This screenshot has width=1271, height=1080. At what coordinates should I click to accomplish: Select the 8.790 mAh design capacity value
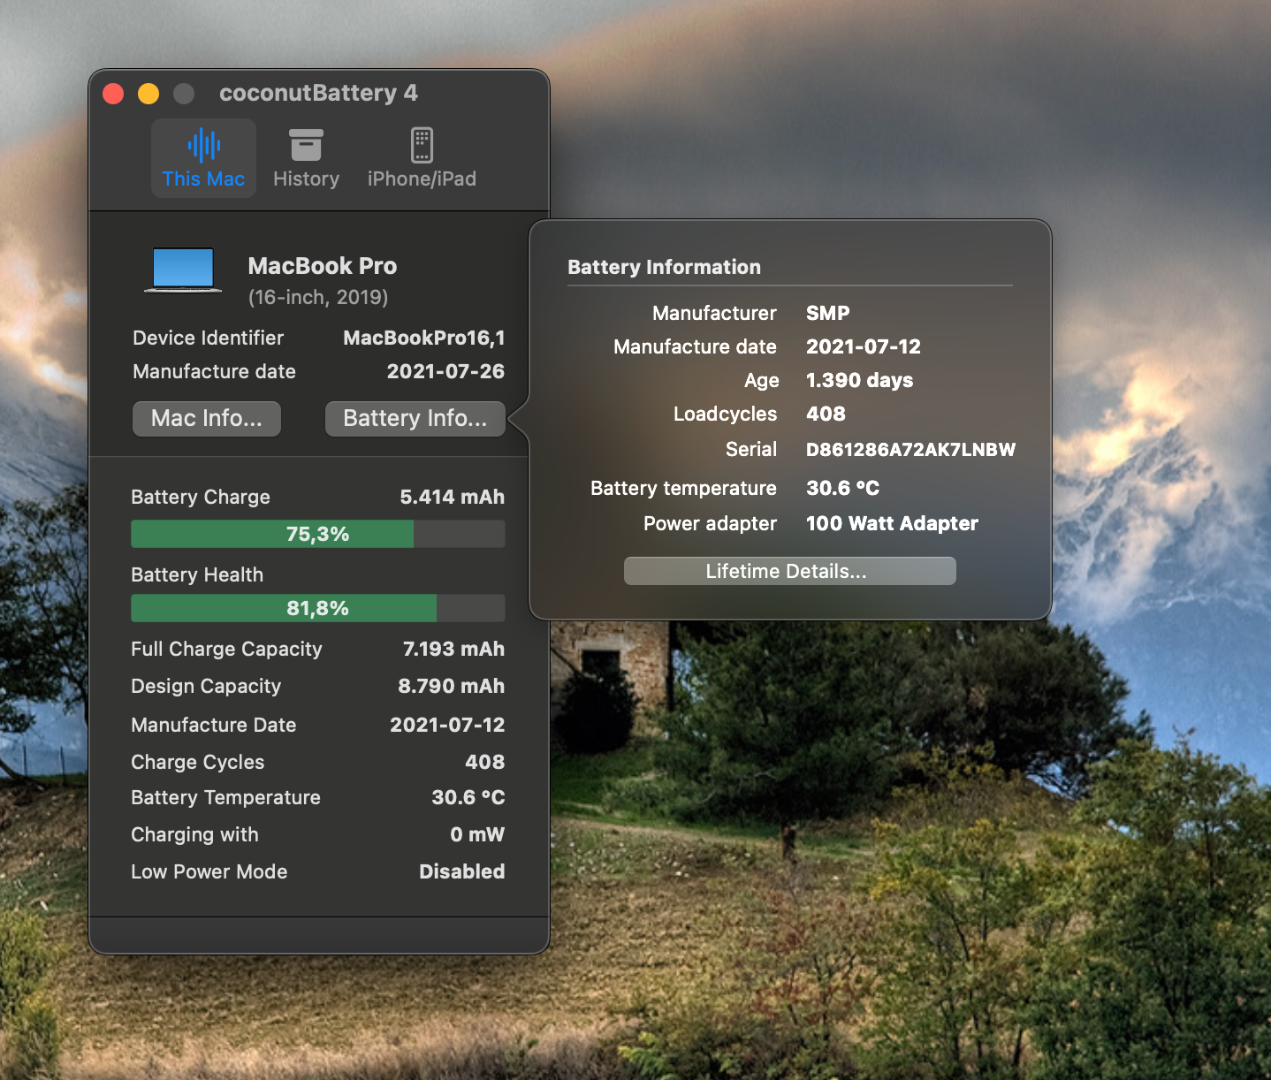point(451,686)
